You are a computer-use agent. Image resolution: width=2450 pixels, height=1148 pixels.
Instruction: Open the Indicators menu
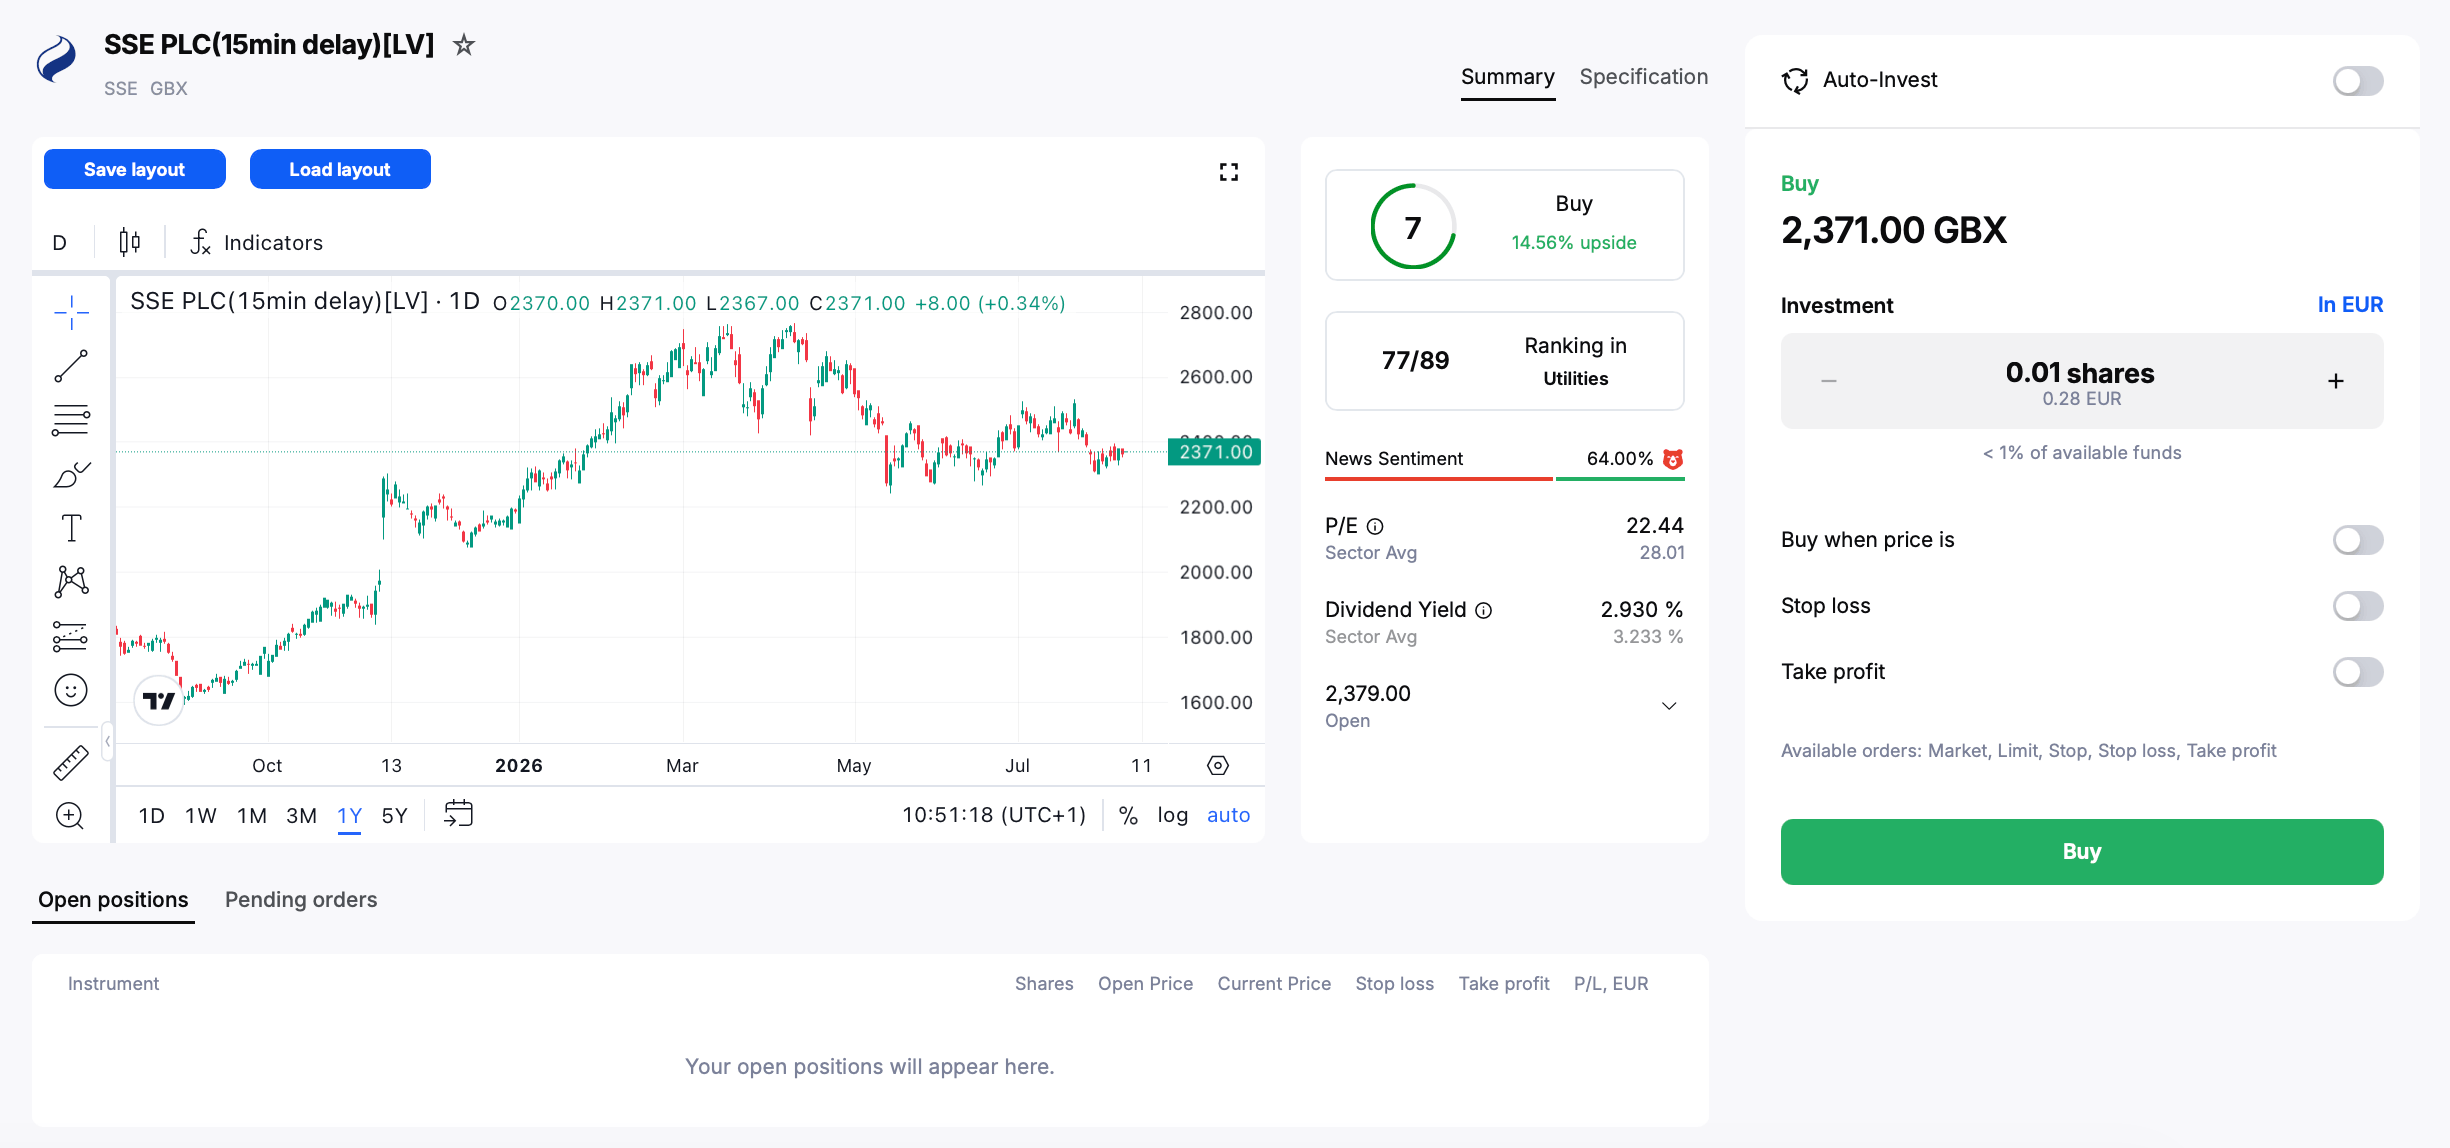pos(257,242)
